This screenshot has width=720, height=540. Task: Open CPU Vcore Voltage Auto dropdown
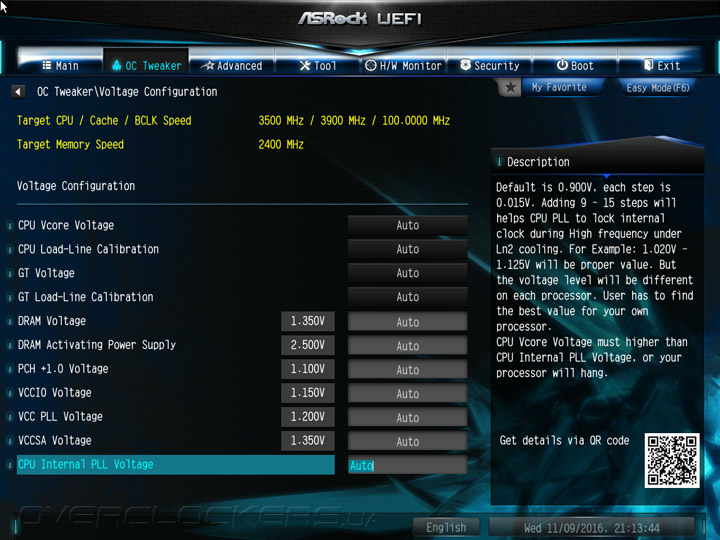click(407, 225)
